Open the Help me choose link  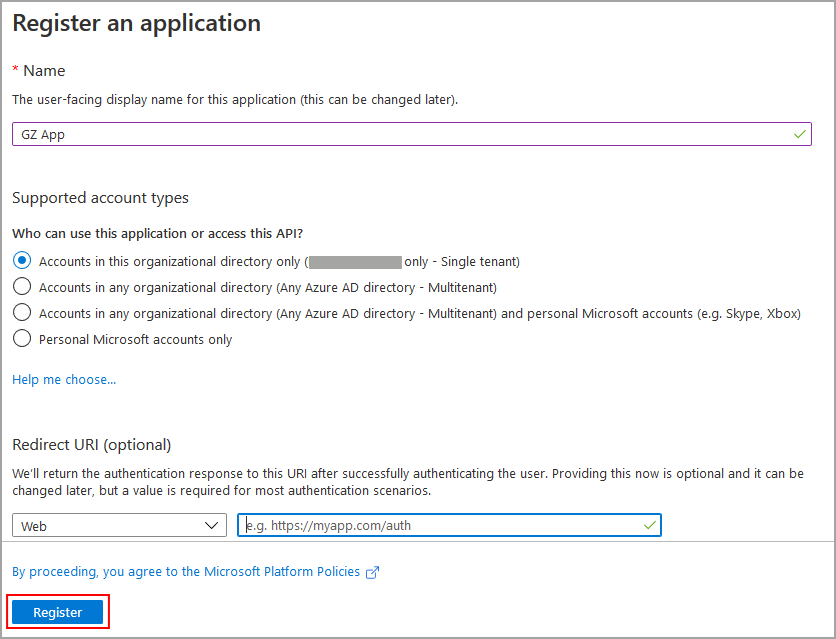tap(64, 380)
